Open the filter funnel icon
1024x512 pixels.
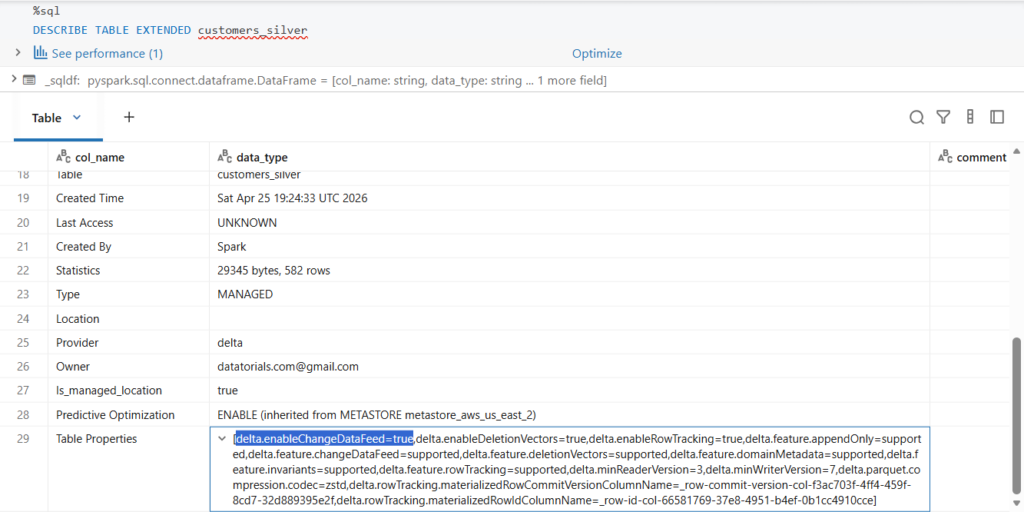tap(943, 118)
